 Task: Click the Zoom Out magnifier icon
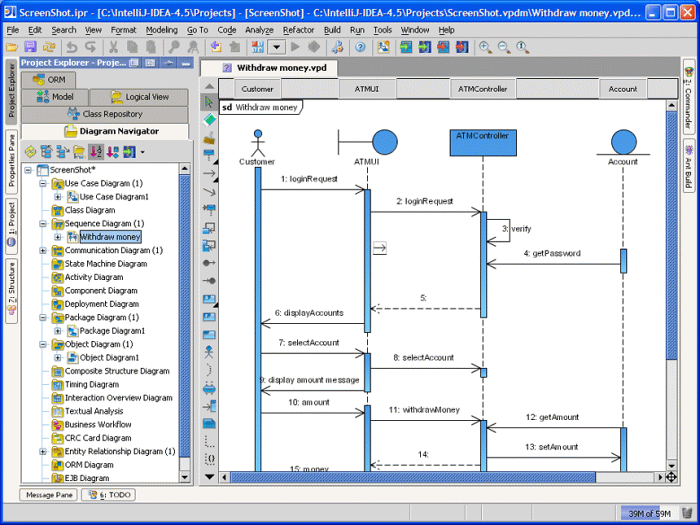pos(504,47)
